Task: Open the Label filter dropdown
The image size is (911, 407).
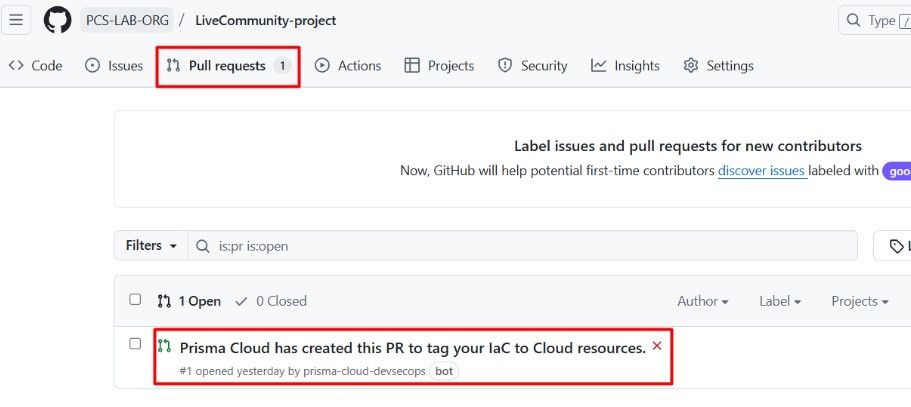Action: [780, 301]
